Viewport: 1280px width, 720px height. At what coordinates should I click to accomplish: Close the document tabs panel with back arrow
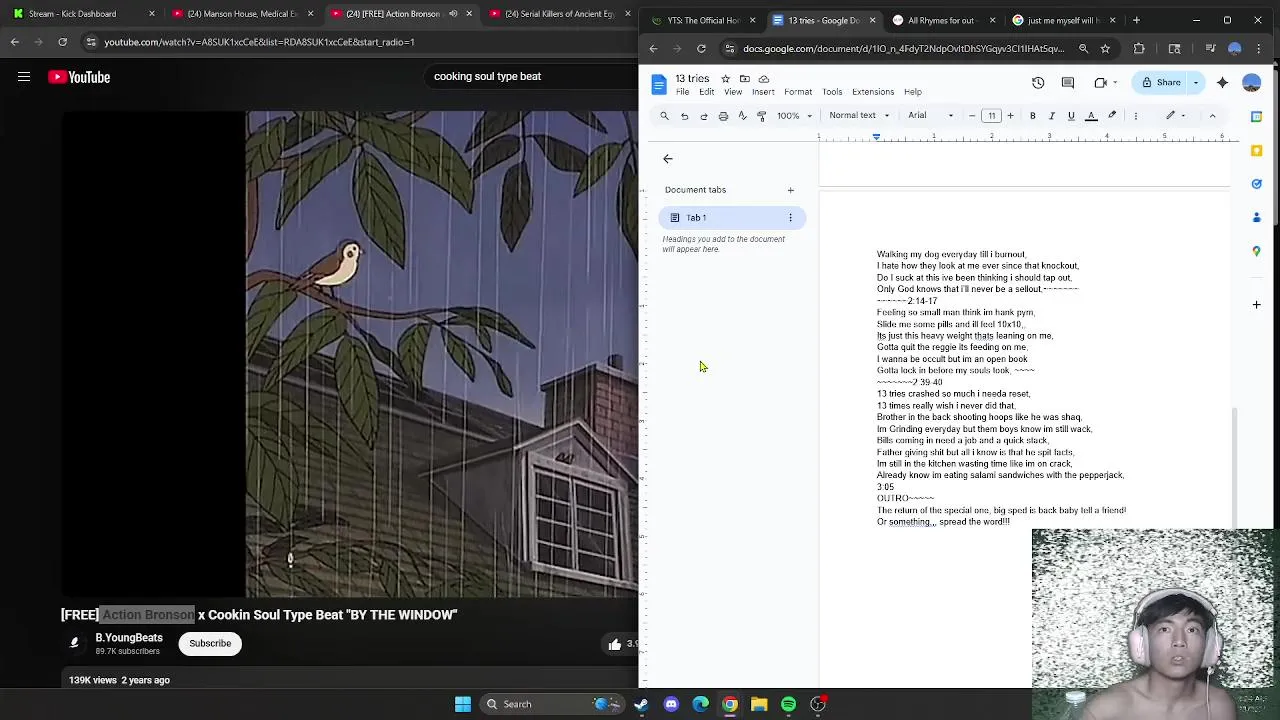tap(668, 159)
